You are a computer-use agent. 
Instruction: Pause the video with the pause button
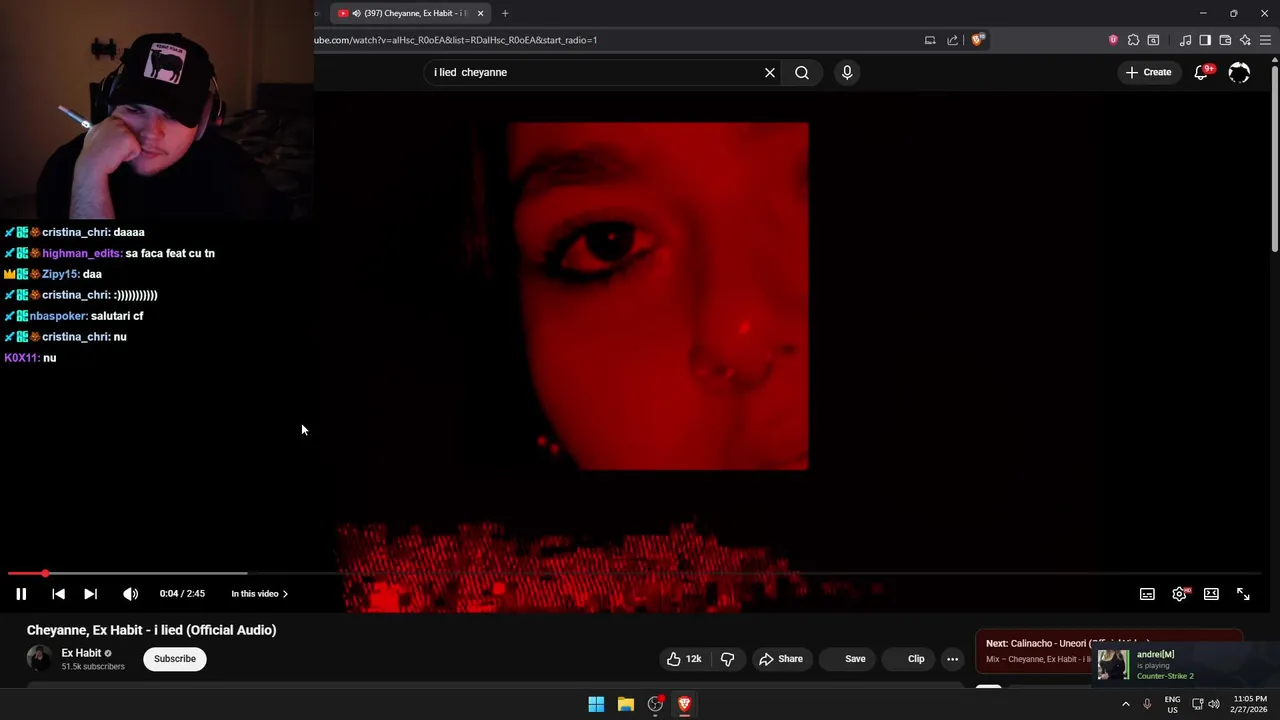coord(21,594)
